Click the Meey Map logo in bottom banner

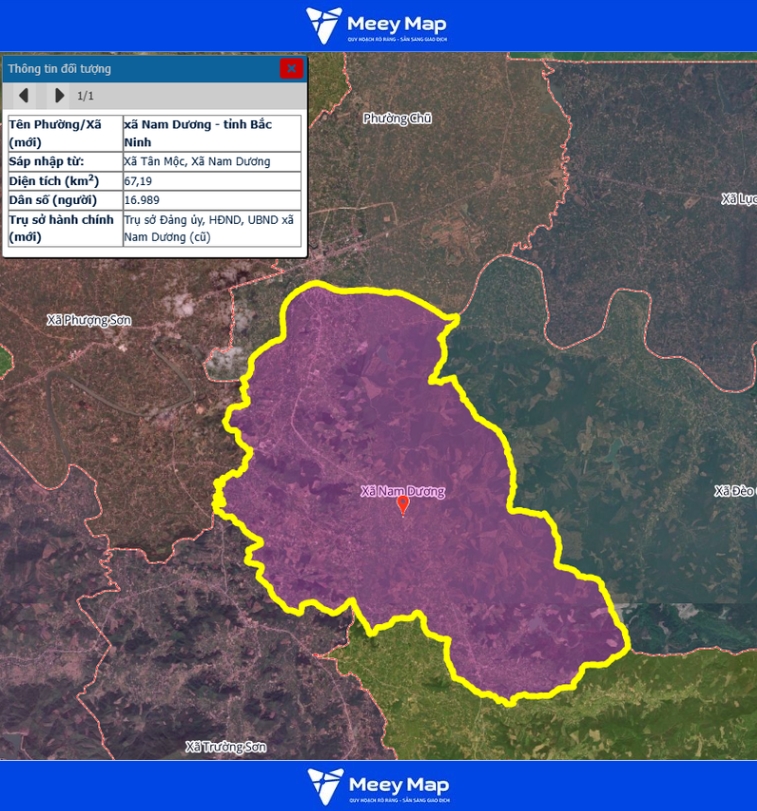(x=378, y=786)
